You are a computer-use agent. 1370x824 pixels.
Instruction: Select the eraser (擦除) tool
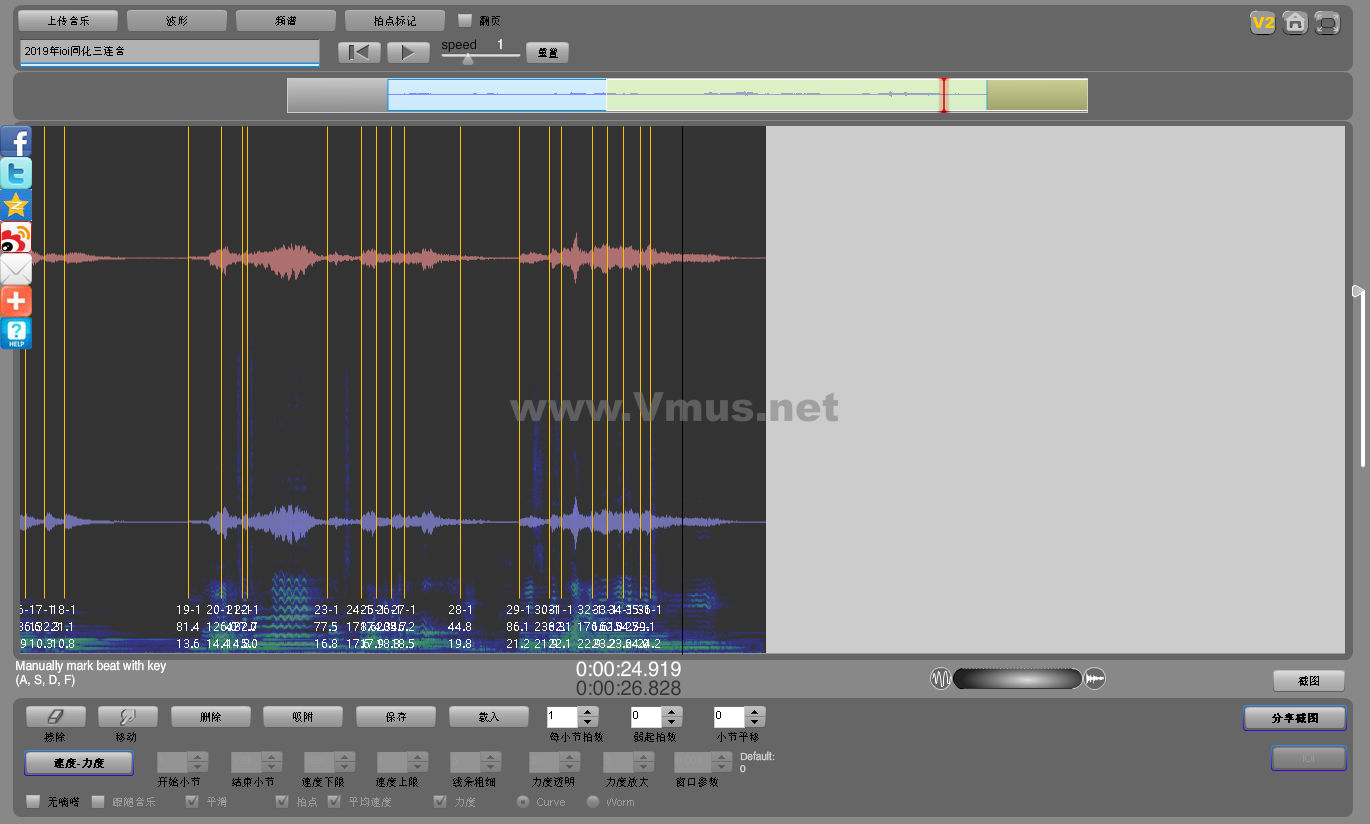56,716
